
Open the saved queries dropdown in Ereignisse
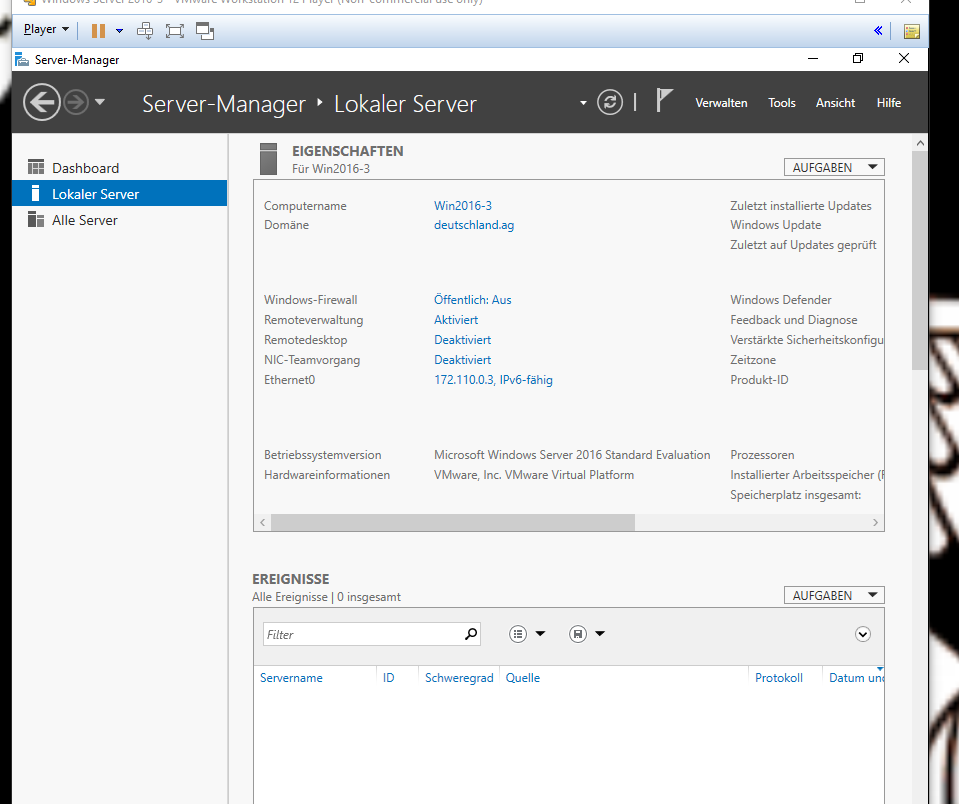[586, 634]
